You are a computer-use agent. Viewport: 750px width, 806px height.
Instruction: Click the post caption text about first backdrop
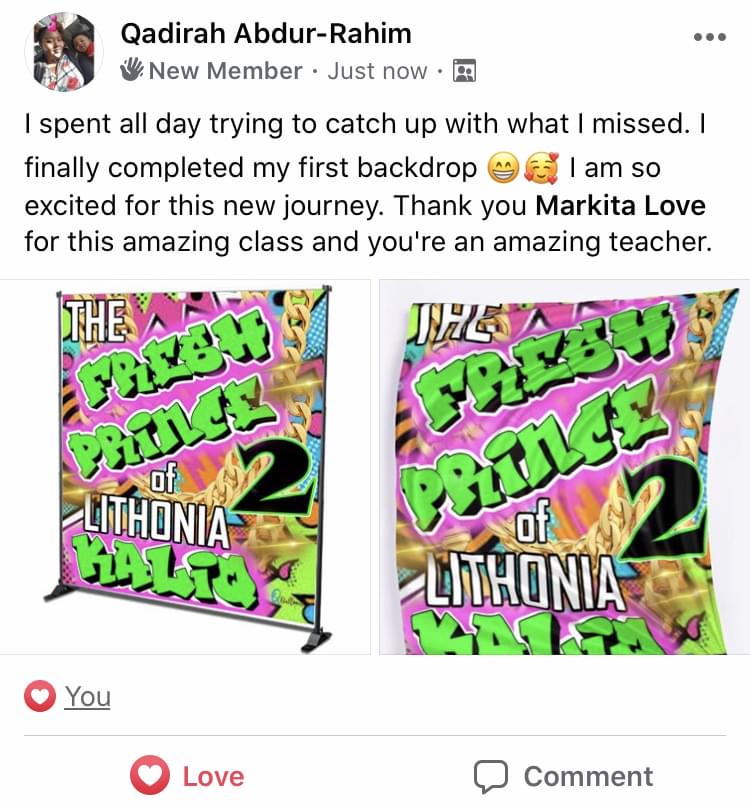coord(369,183)
